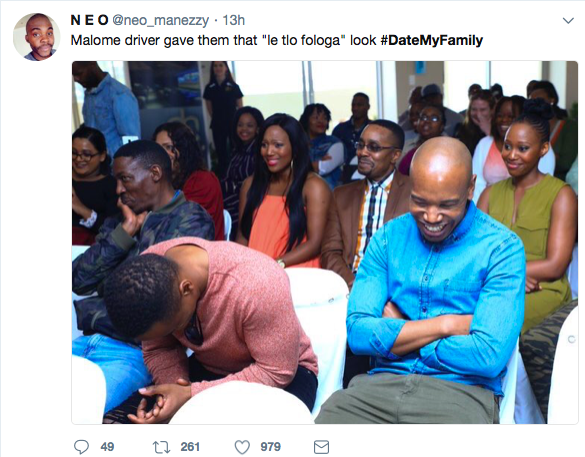Like the tweet with the heart icon

pyautogui.click(x=242, y=447)
